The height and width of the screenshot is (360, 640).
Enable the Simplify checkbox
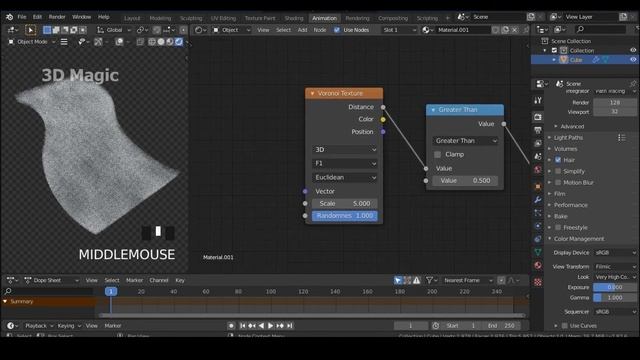click(x=558, y=171)
